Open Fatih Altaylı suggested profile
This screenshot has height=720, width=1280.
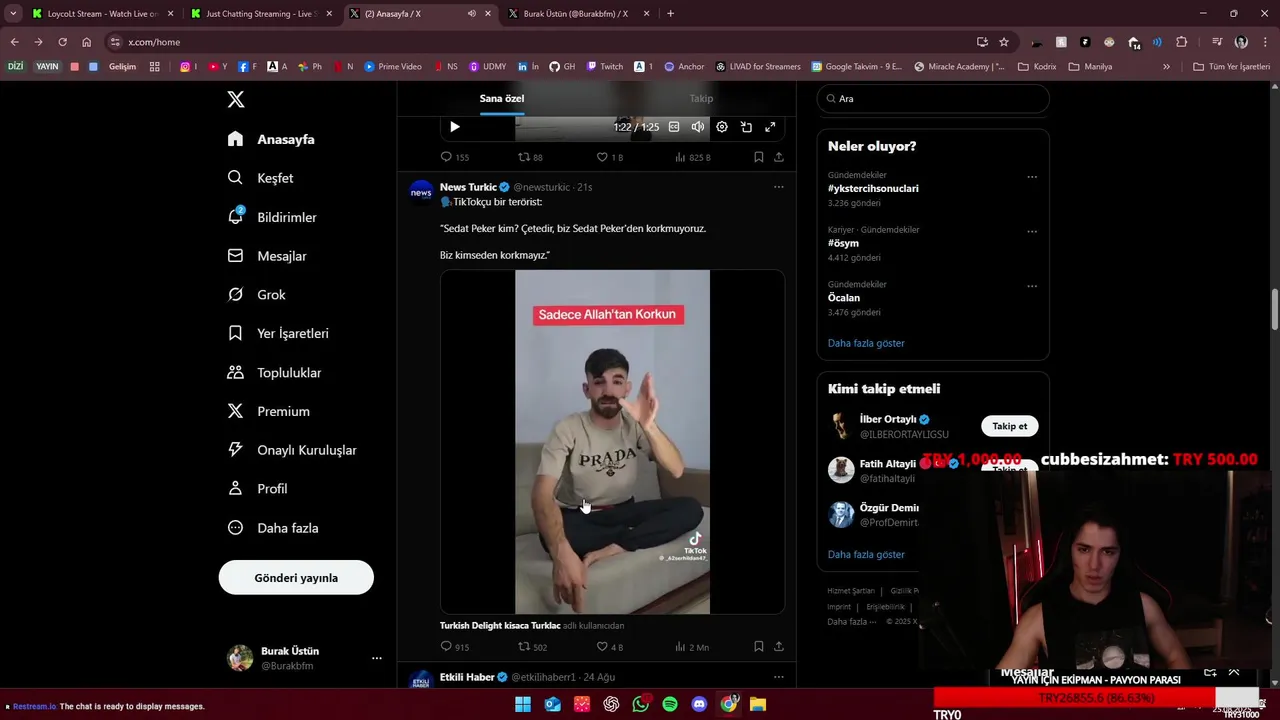point(887,464)
